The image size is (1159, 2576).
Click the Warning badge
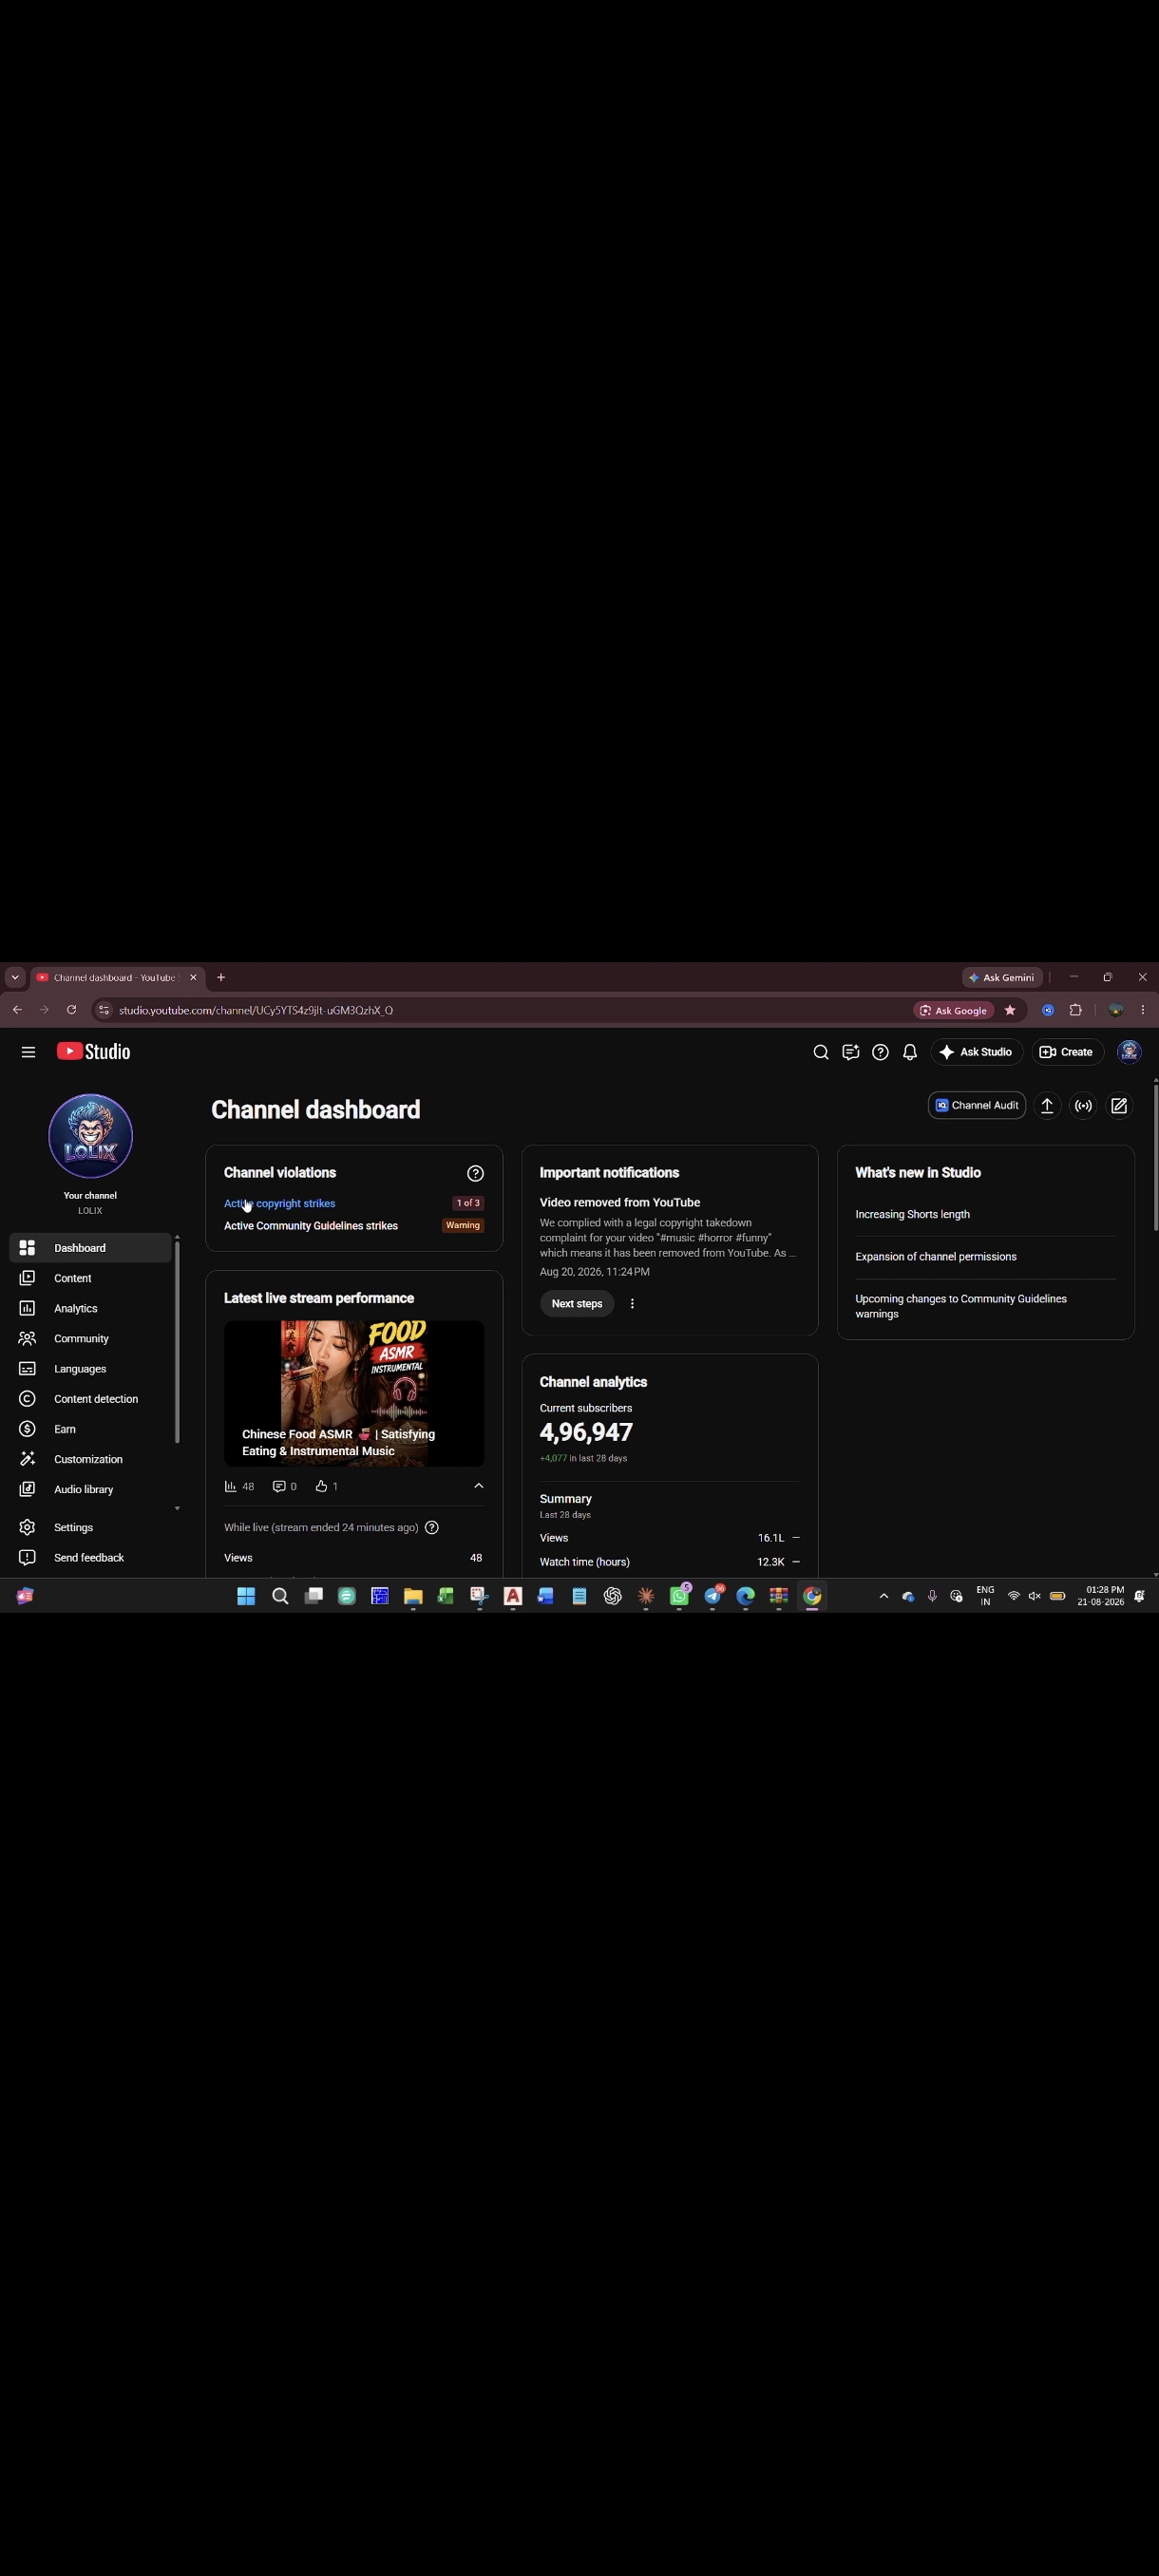463,1225
